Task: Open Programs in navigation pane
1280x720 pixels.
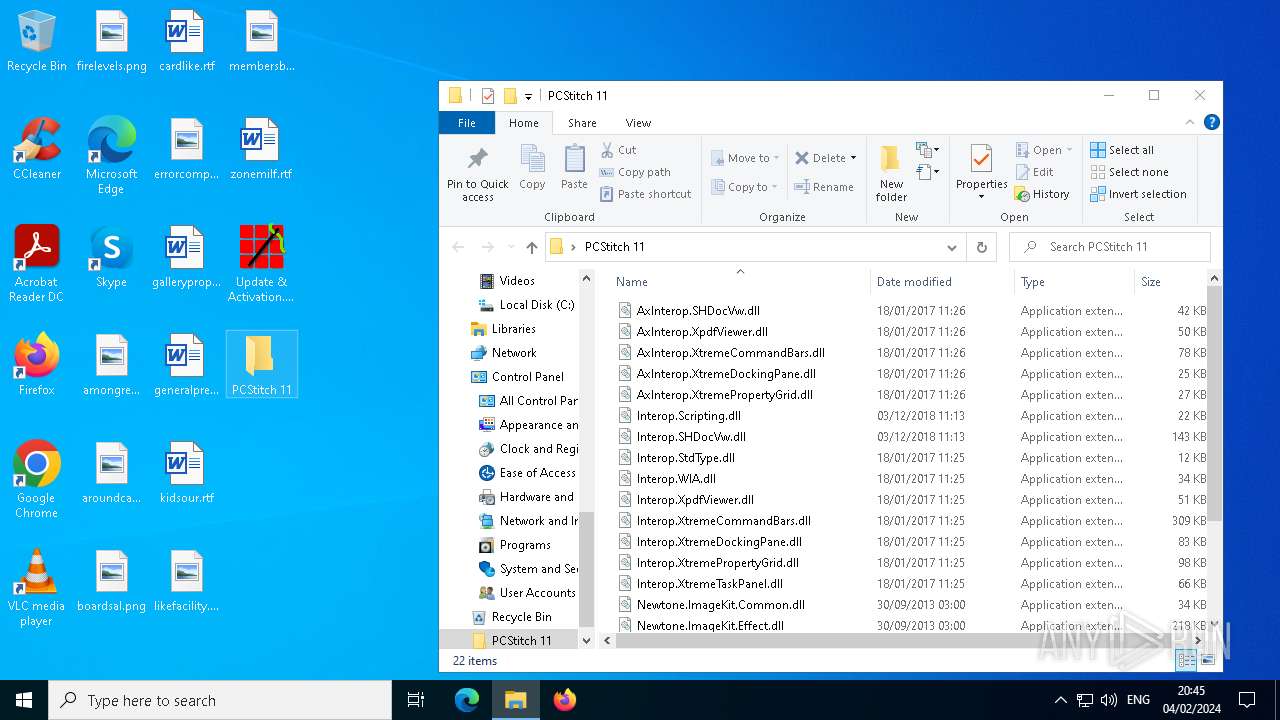Action: pyautogui.click(x=525, y=545)
